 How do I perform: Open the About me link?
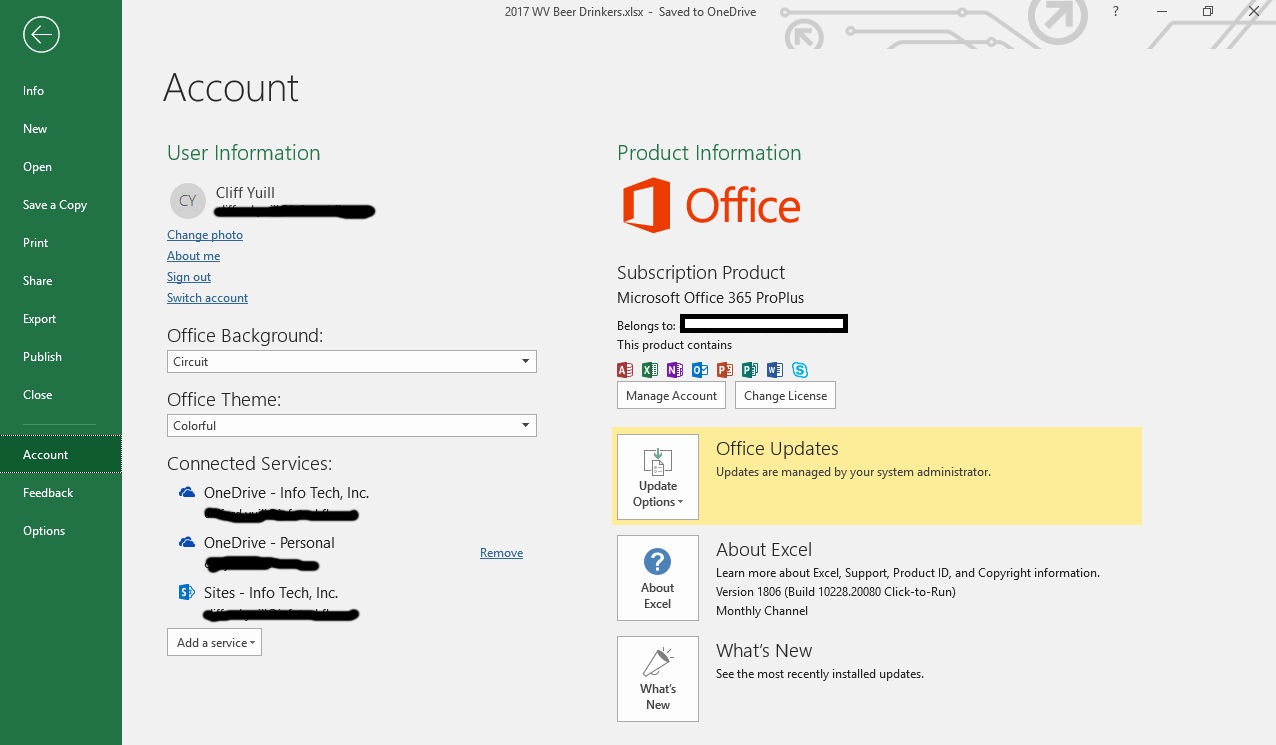click(x=193, y=256)
